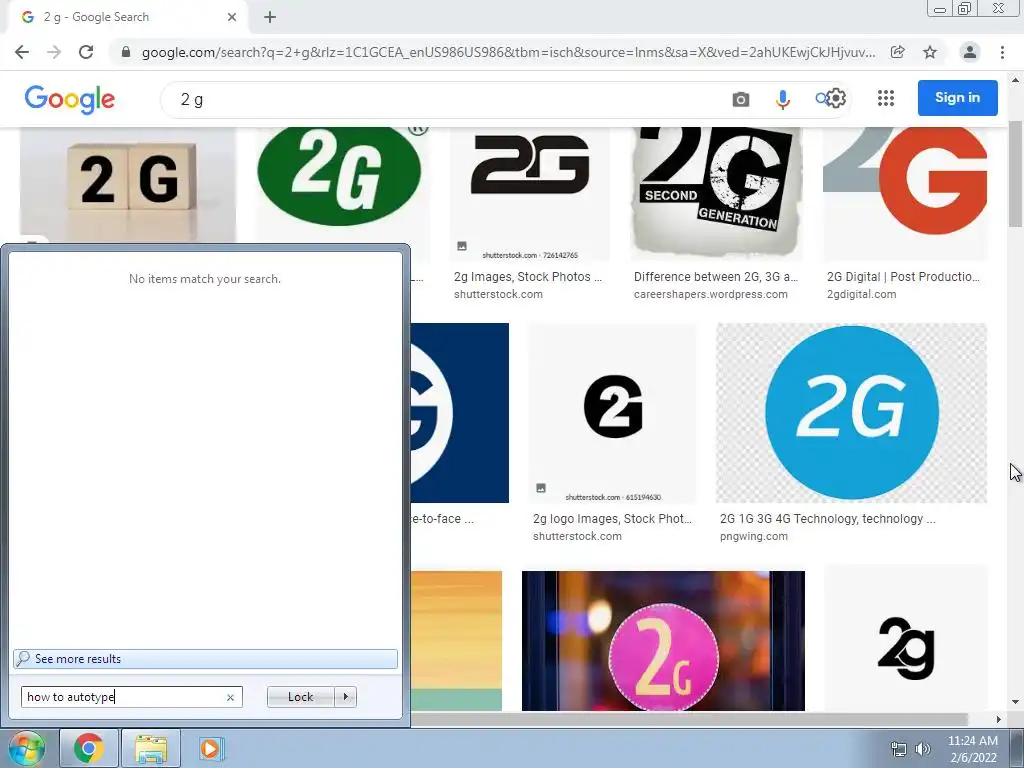Click the Google search box containing '2 g'
The height and width of the screenshot is (768, 1024).
pos(444,99)
